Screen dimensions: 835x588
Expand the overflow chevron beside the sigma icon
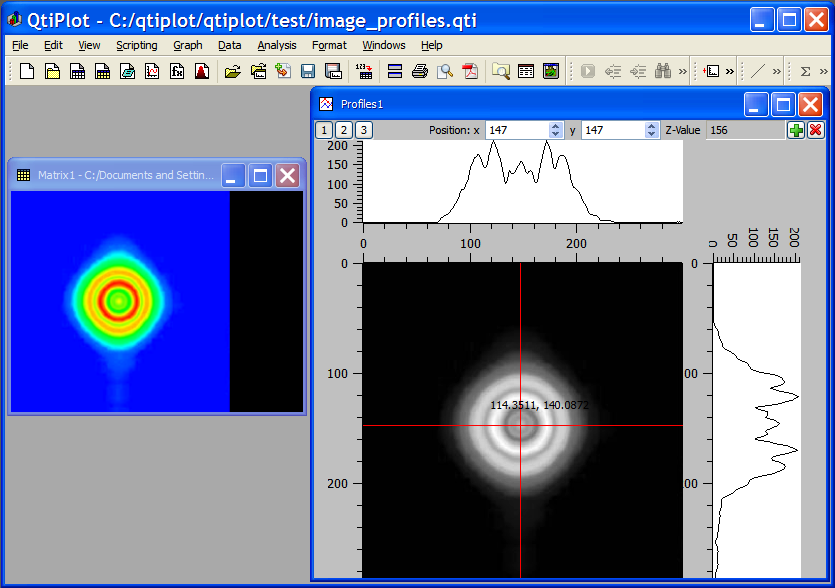coord(824,71)
